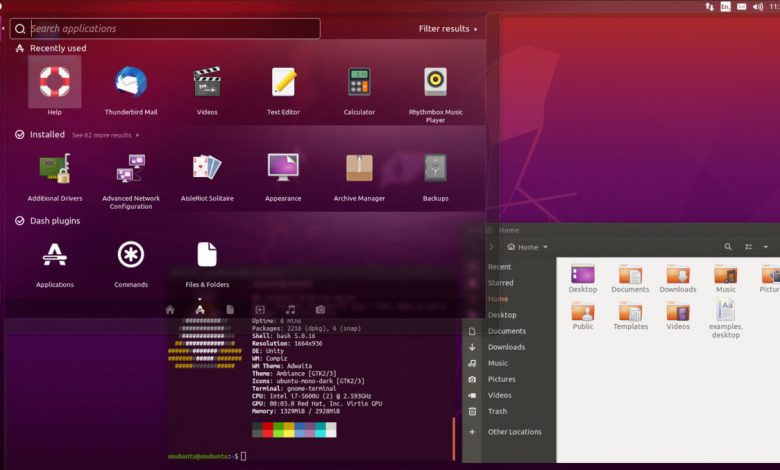Open the Backups application

(x=435, y=168)
